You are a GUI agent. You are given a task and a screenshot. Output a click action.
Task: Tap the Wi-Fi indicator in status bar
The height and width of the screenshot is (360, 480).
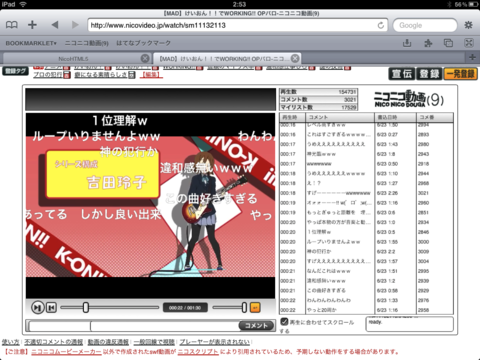23,4
